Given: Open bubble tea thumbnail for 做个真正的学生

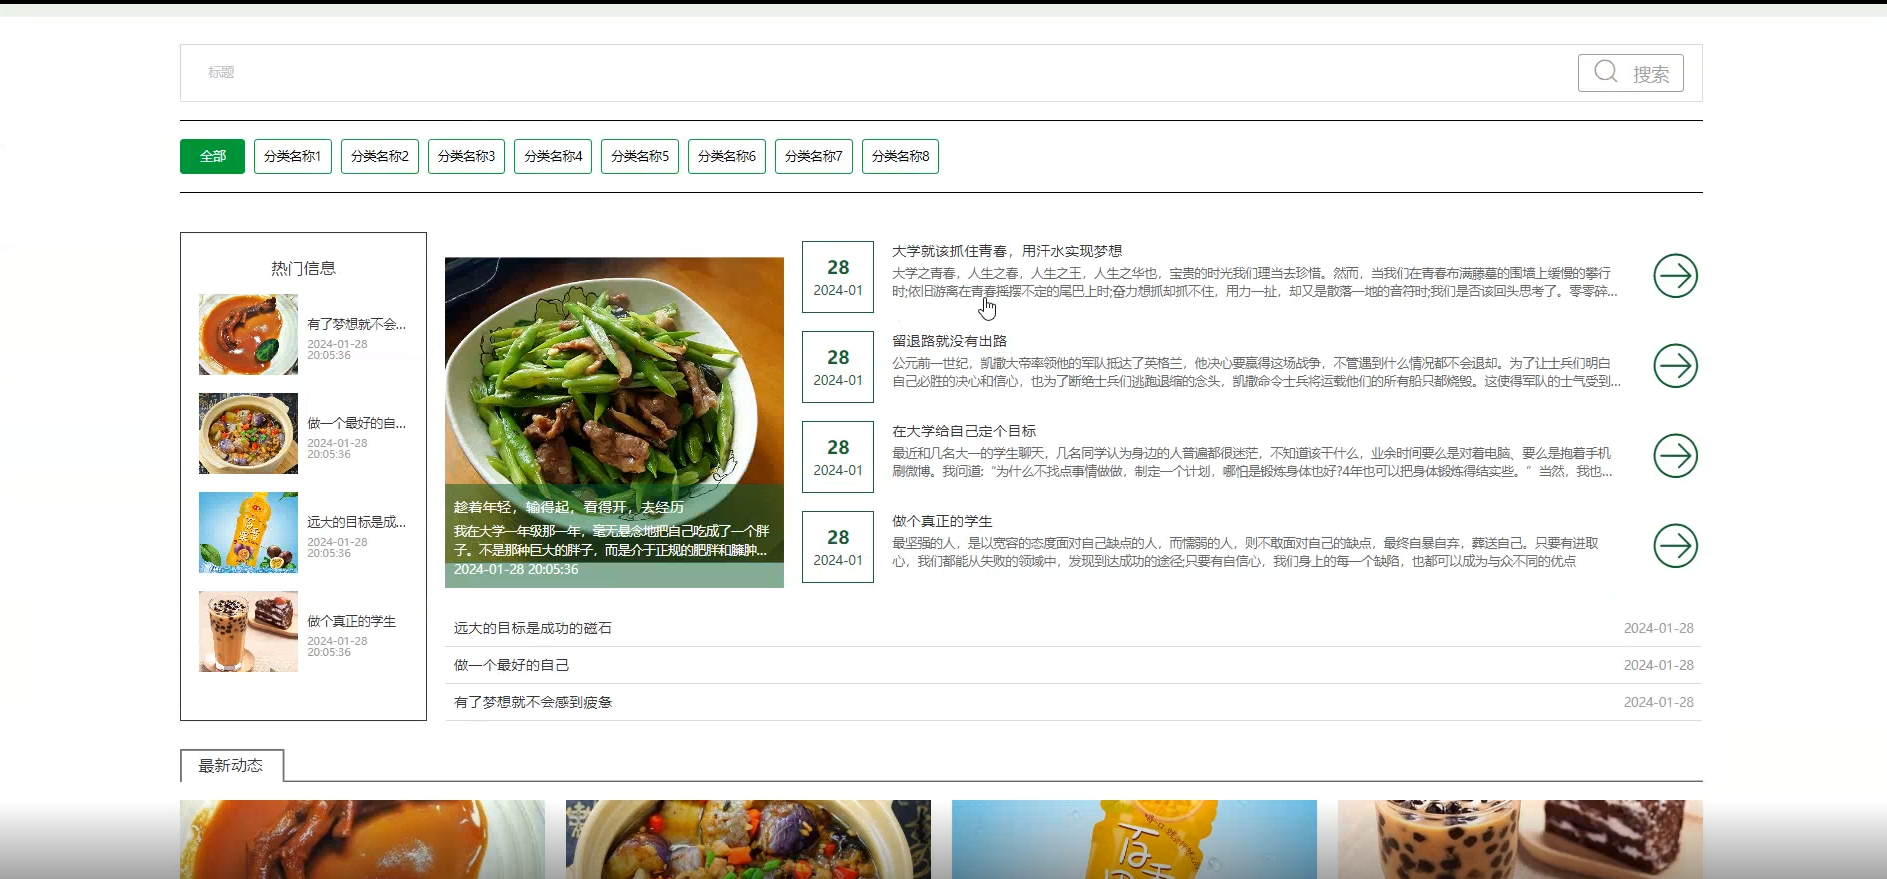Looking at the screenshot, I should click(x=248, y=631).
